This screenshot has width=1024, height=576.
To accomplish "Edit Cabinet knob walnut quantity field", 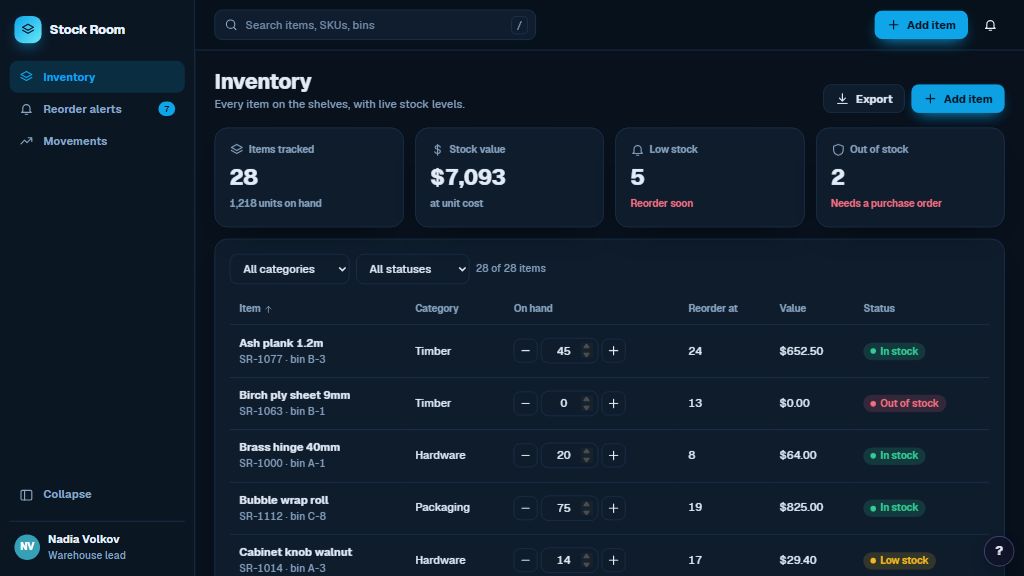I will [568, 560].
